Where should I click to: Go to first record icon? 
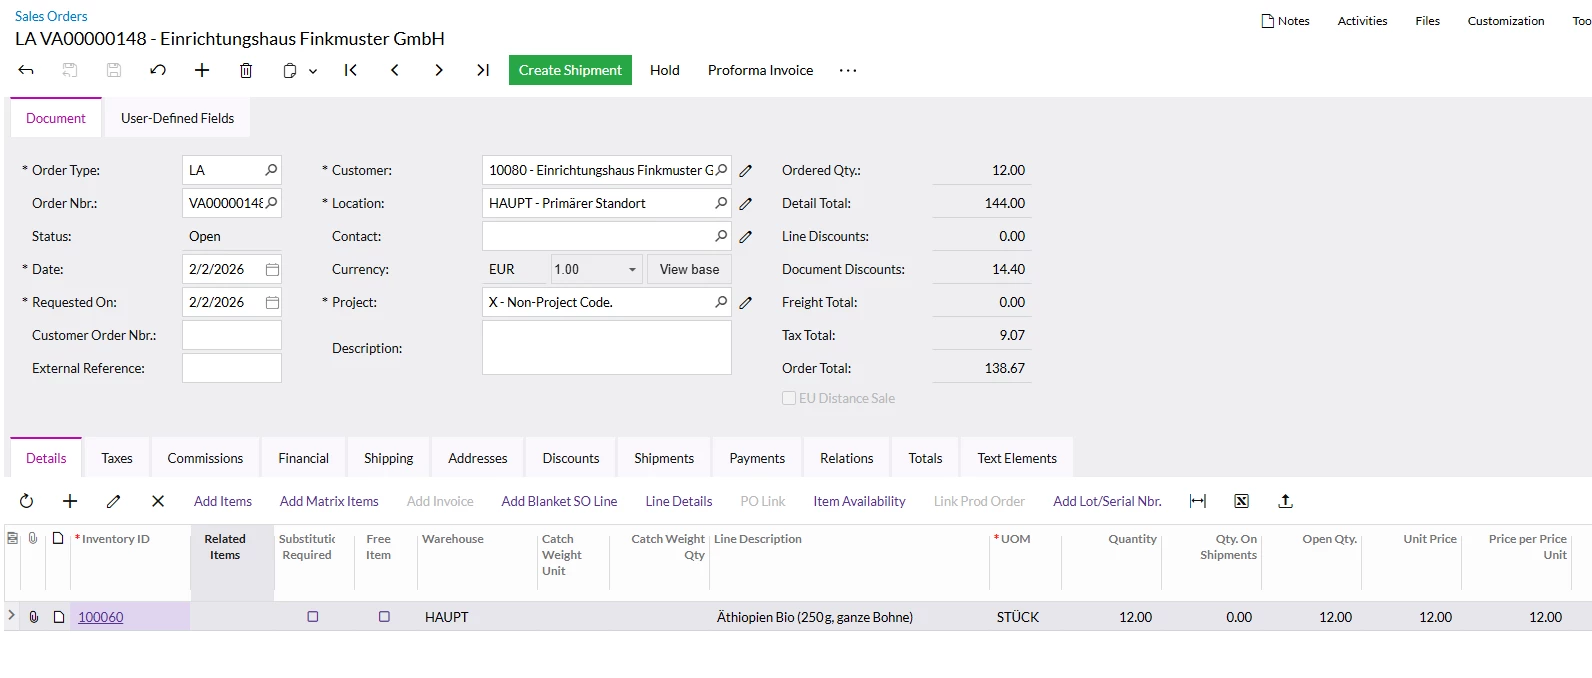[351, 70]
